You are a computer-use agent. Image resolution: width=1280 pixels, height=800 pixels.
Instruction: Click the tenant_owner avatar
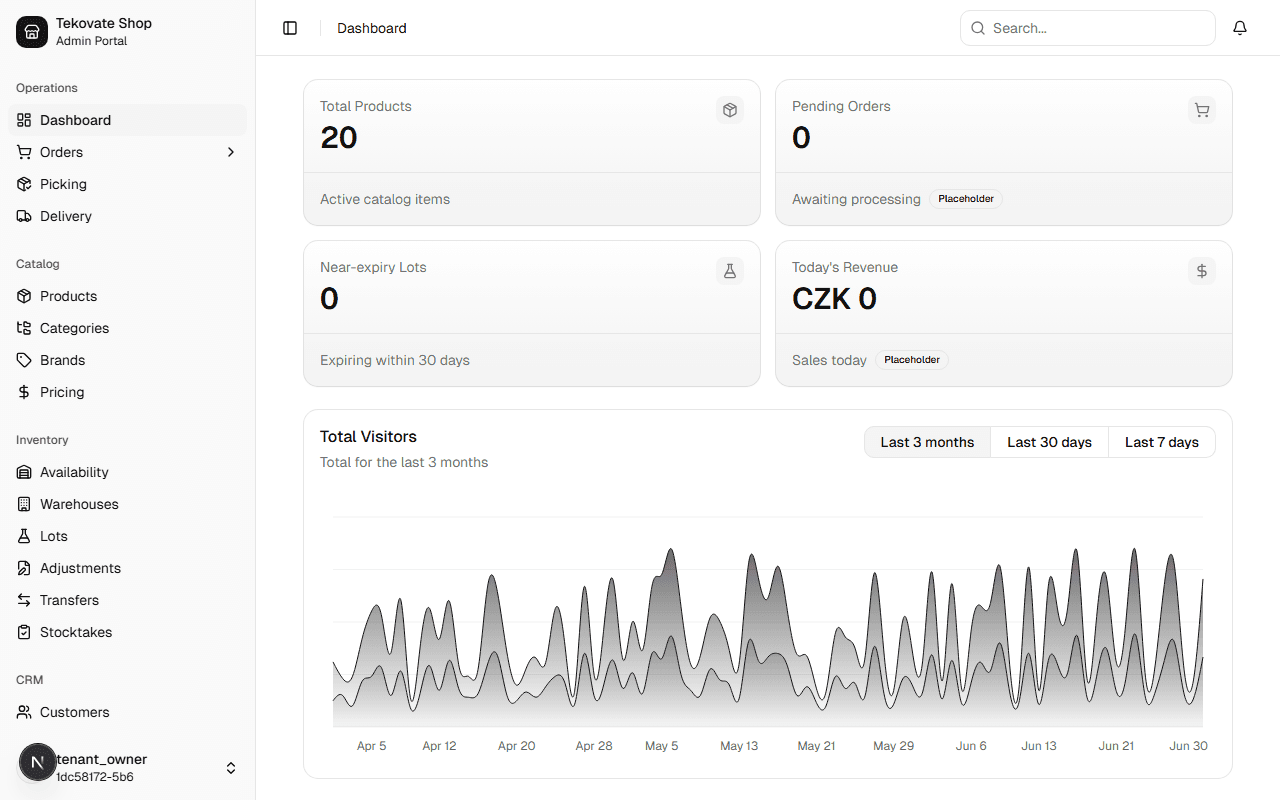coord(38,762)
